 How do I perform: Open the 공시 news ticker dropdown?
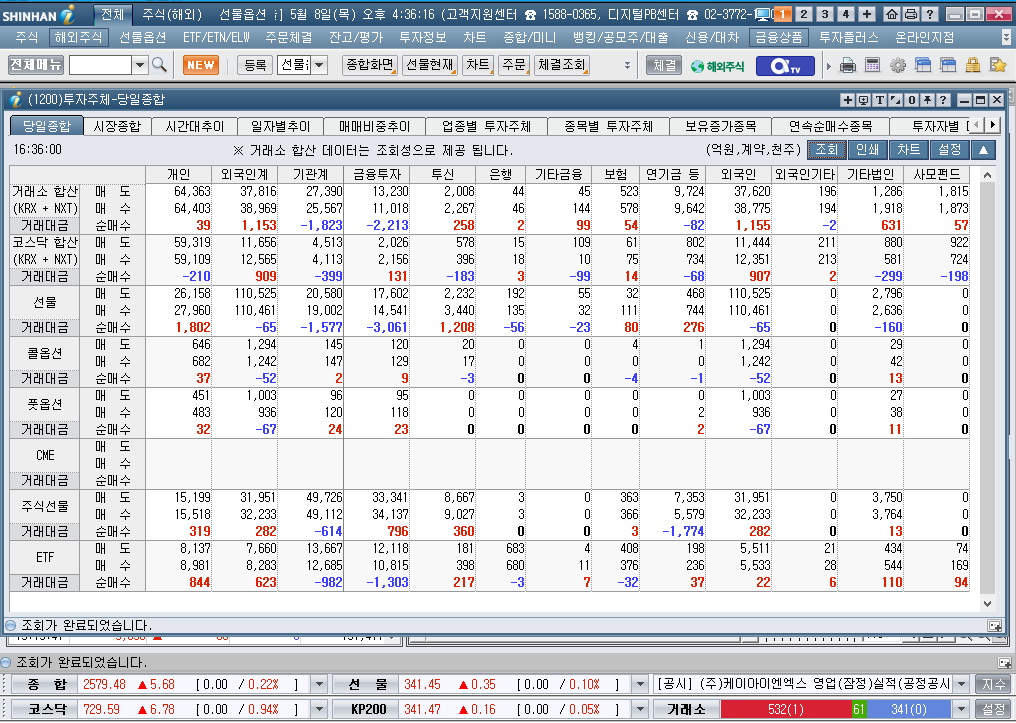(x=962, y=684)
